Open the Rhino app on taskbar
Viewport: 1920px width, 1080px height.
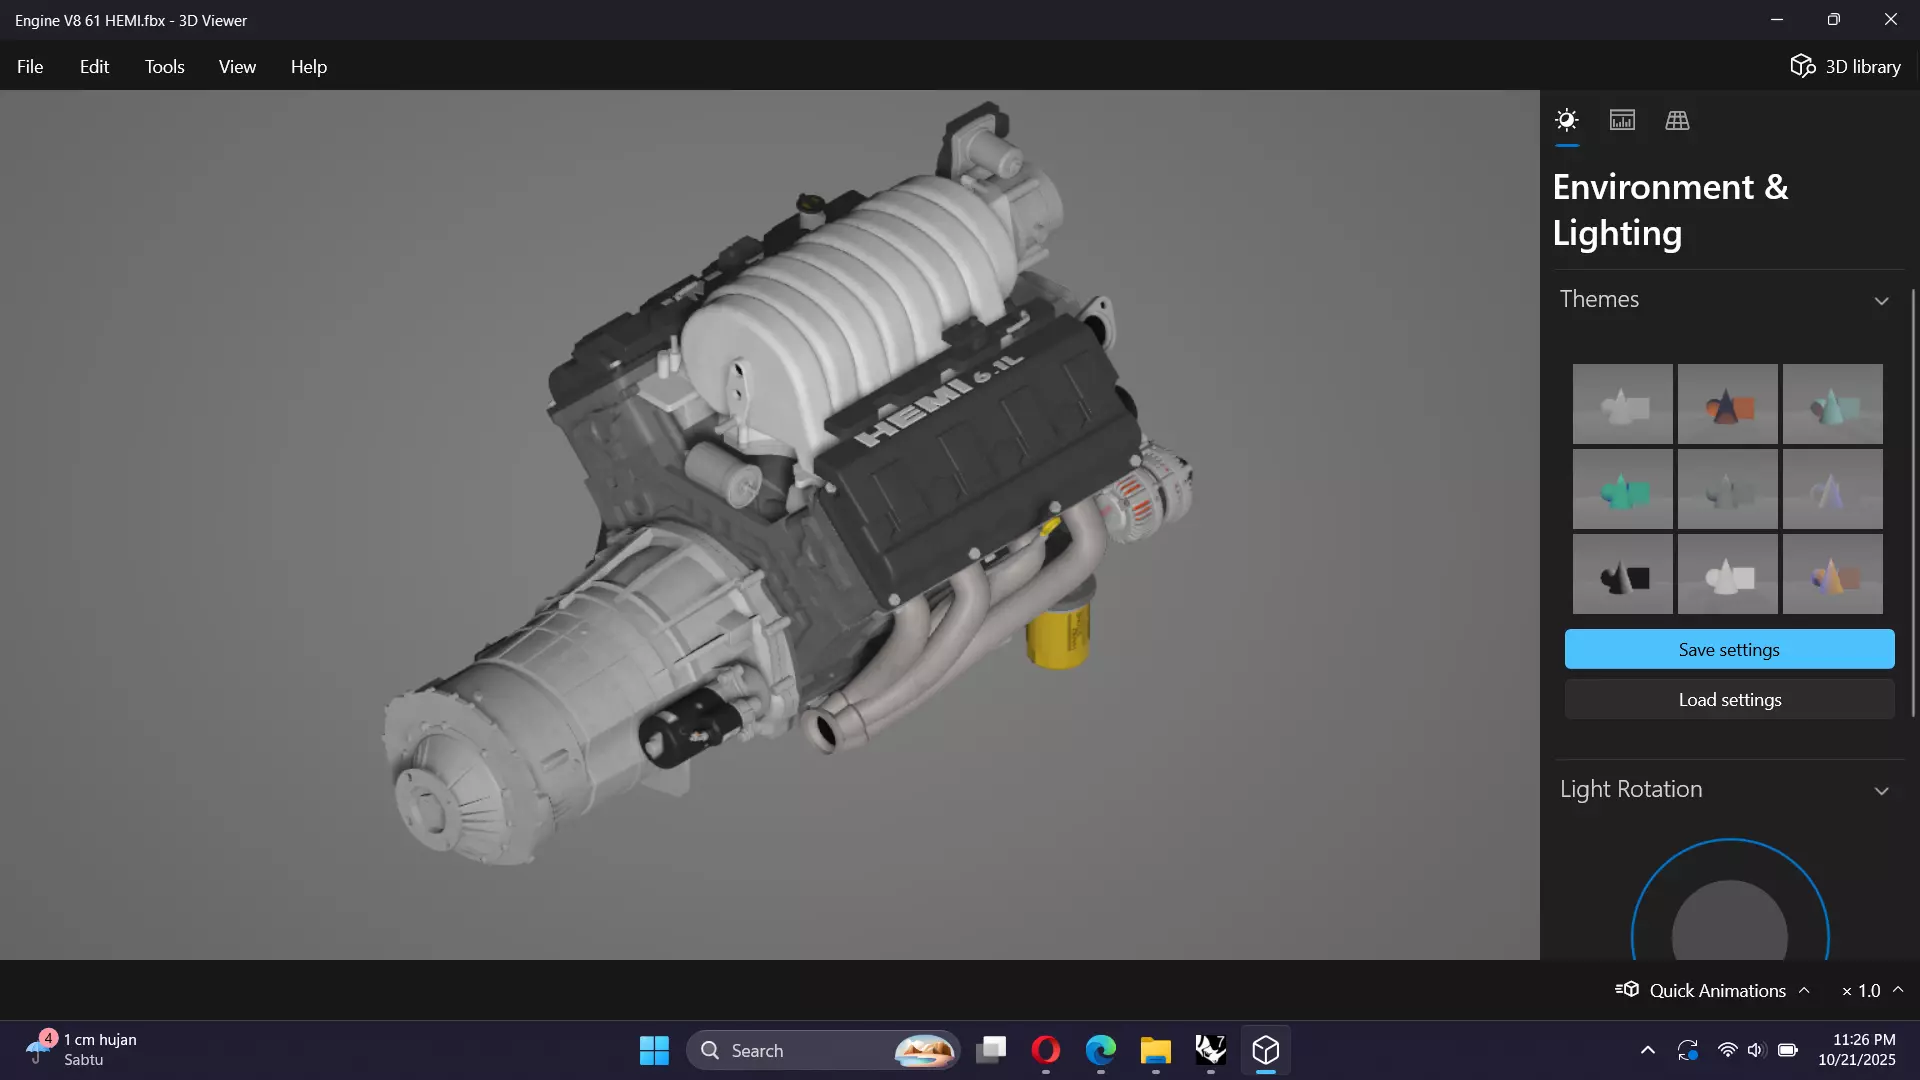pyautogui.click(x=1211, y=1050)
